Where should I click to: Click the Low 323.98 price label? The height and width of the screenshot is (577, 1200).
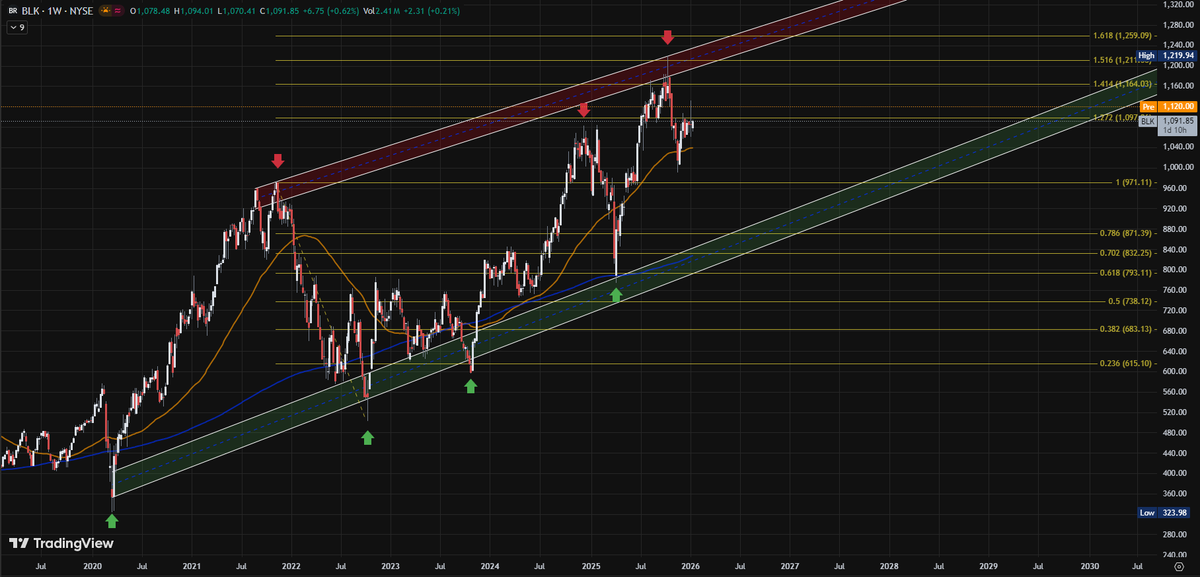[x=1164, y=513]
